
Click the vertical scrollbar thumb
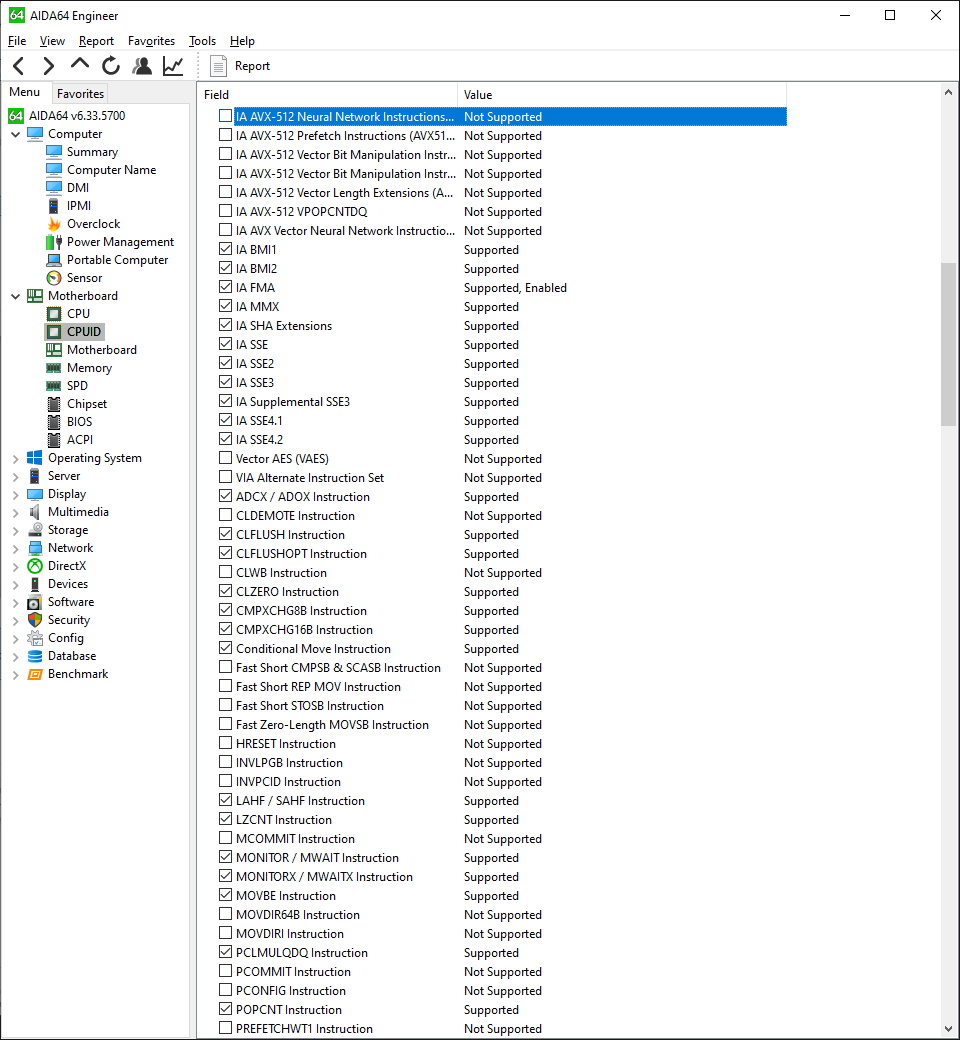pyautogui.click(x=948, y=344)
